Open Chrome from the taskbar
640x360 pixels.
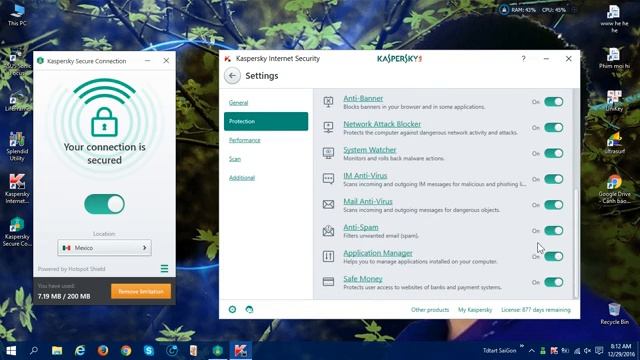(126, 351)
